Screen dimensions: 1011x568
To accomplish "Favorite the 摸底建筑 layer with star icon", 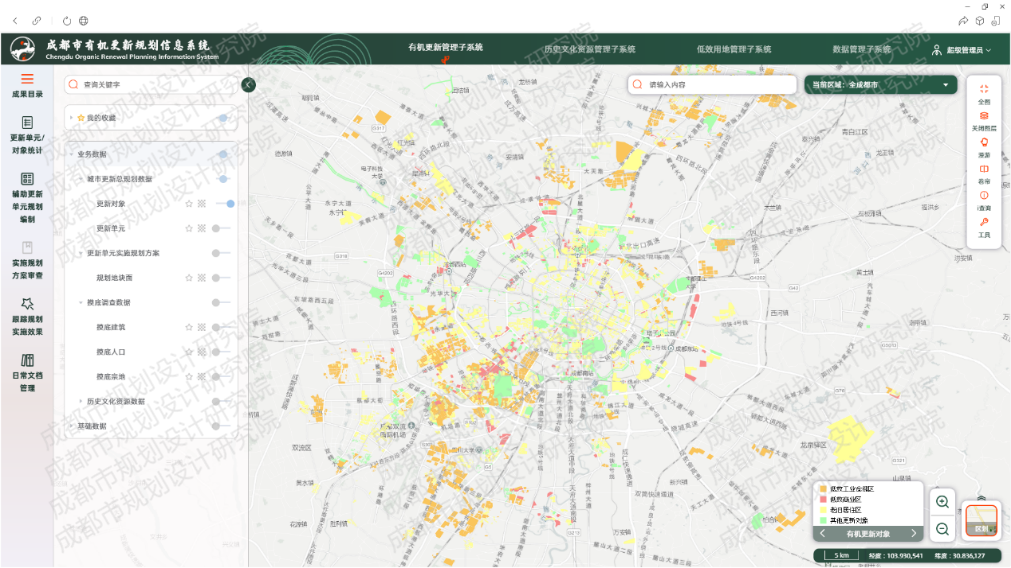I will pos(189,328).
